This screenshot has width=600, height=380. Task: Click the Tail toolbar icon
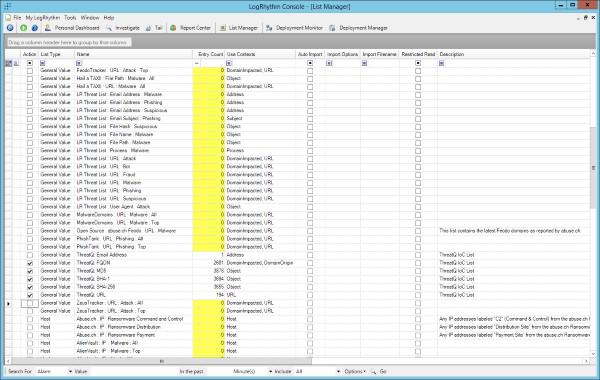tap(148, 28)
